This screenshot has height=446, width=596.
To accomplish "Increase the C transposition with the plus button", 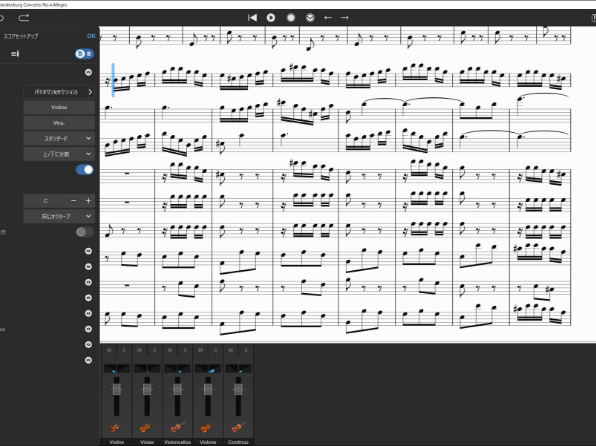I will coord(88,200).
